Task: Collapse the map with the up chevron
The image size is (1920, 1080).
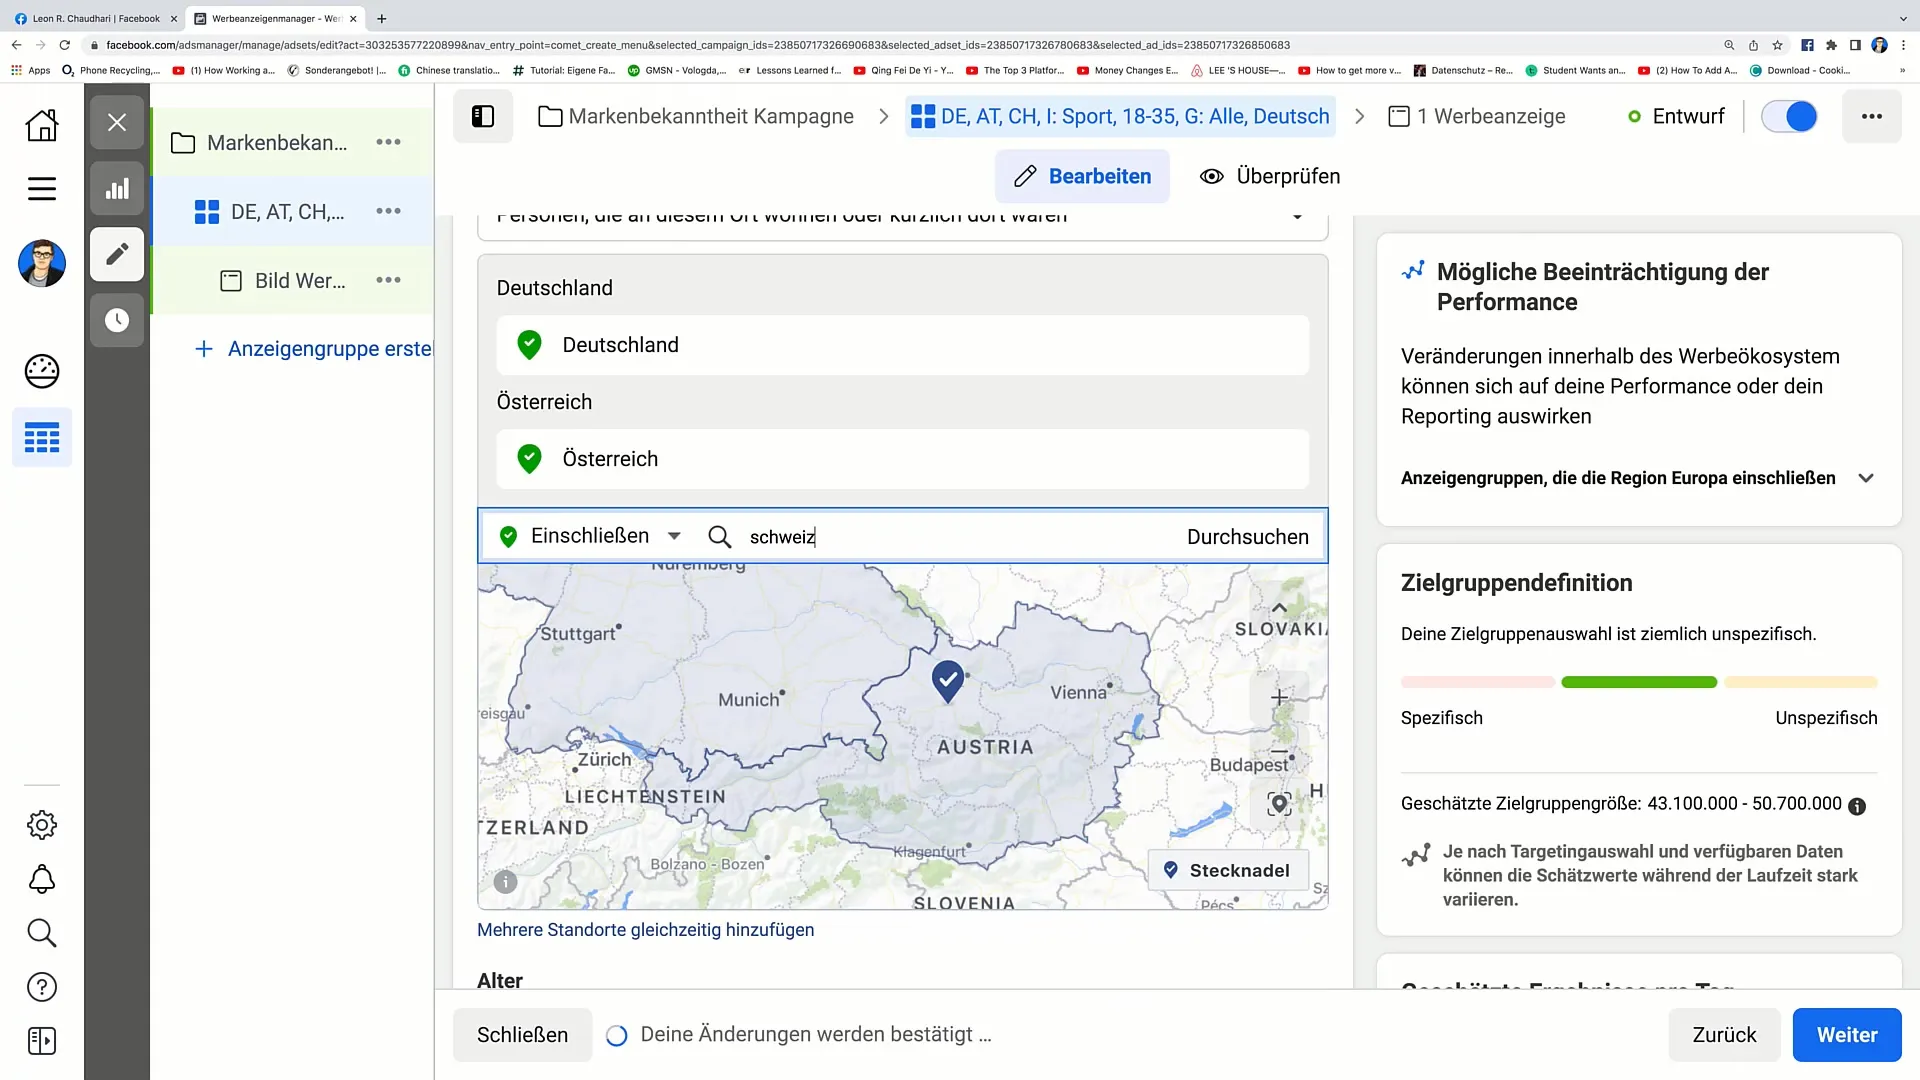Action: click(x=1279, y=607)
